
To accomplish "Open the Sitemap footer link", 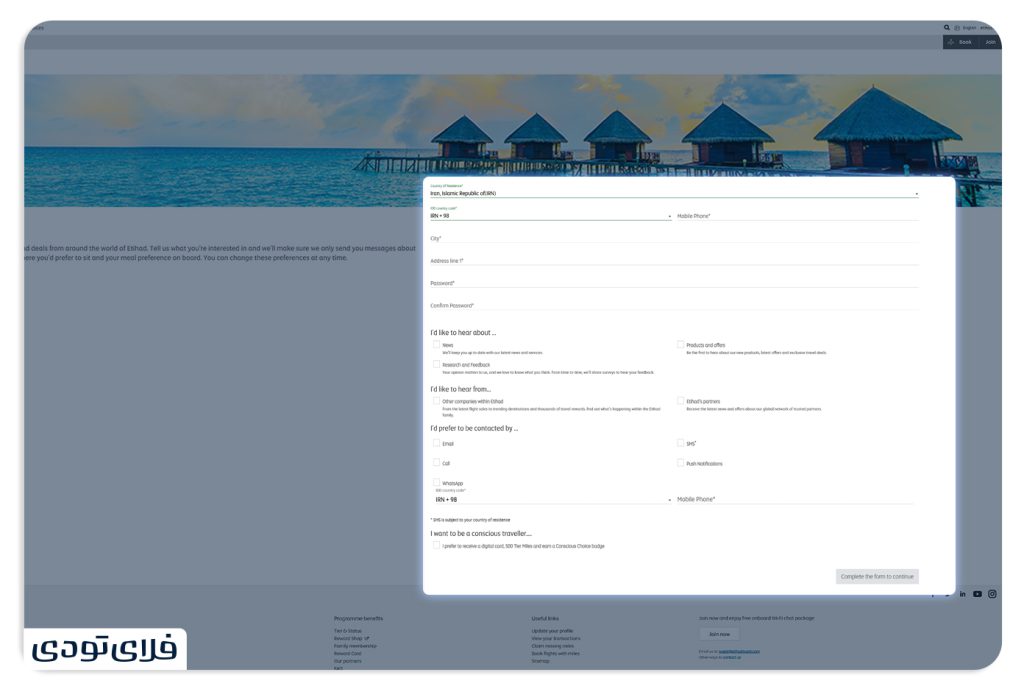I will 540,661.
